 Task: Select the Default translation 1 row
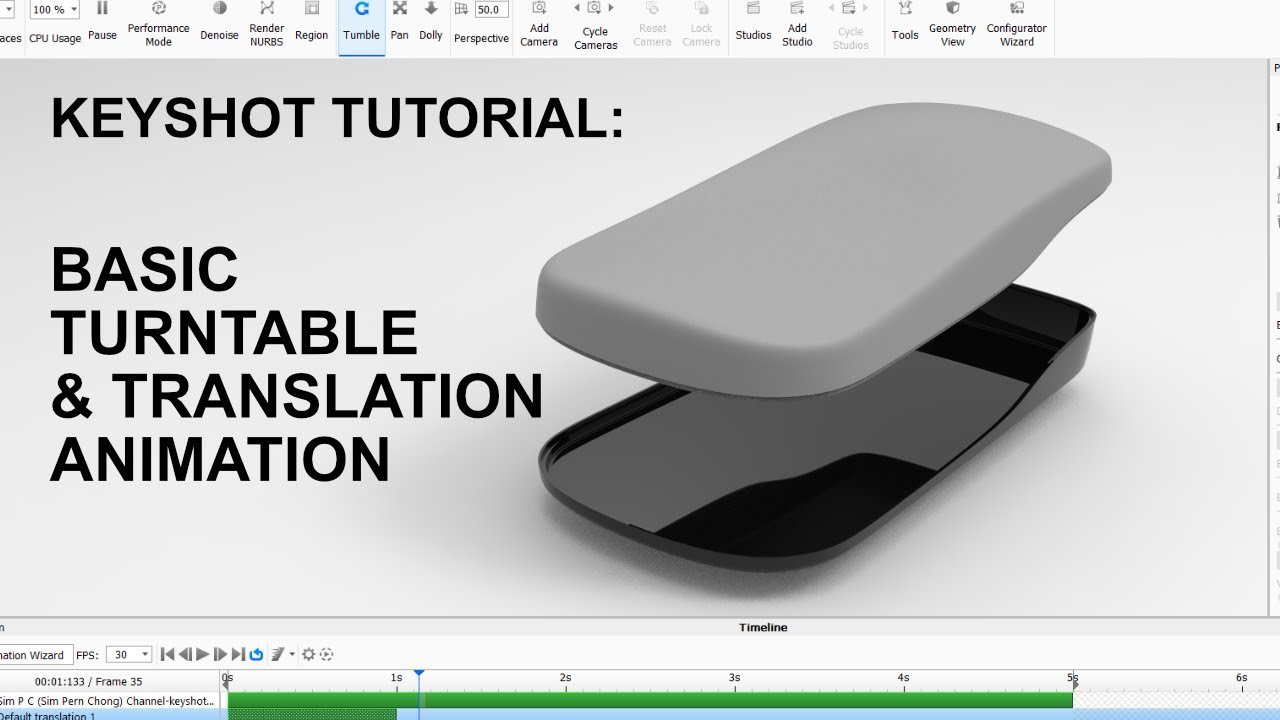108,715
